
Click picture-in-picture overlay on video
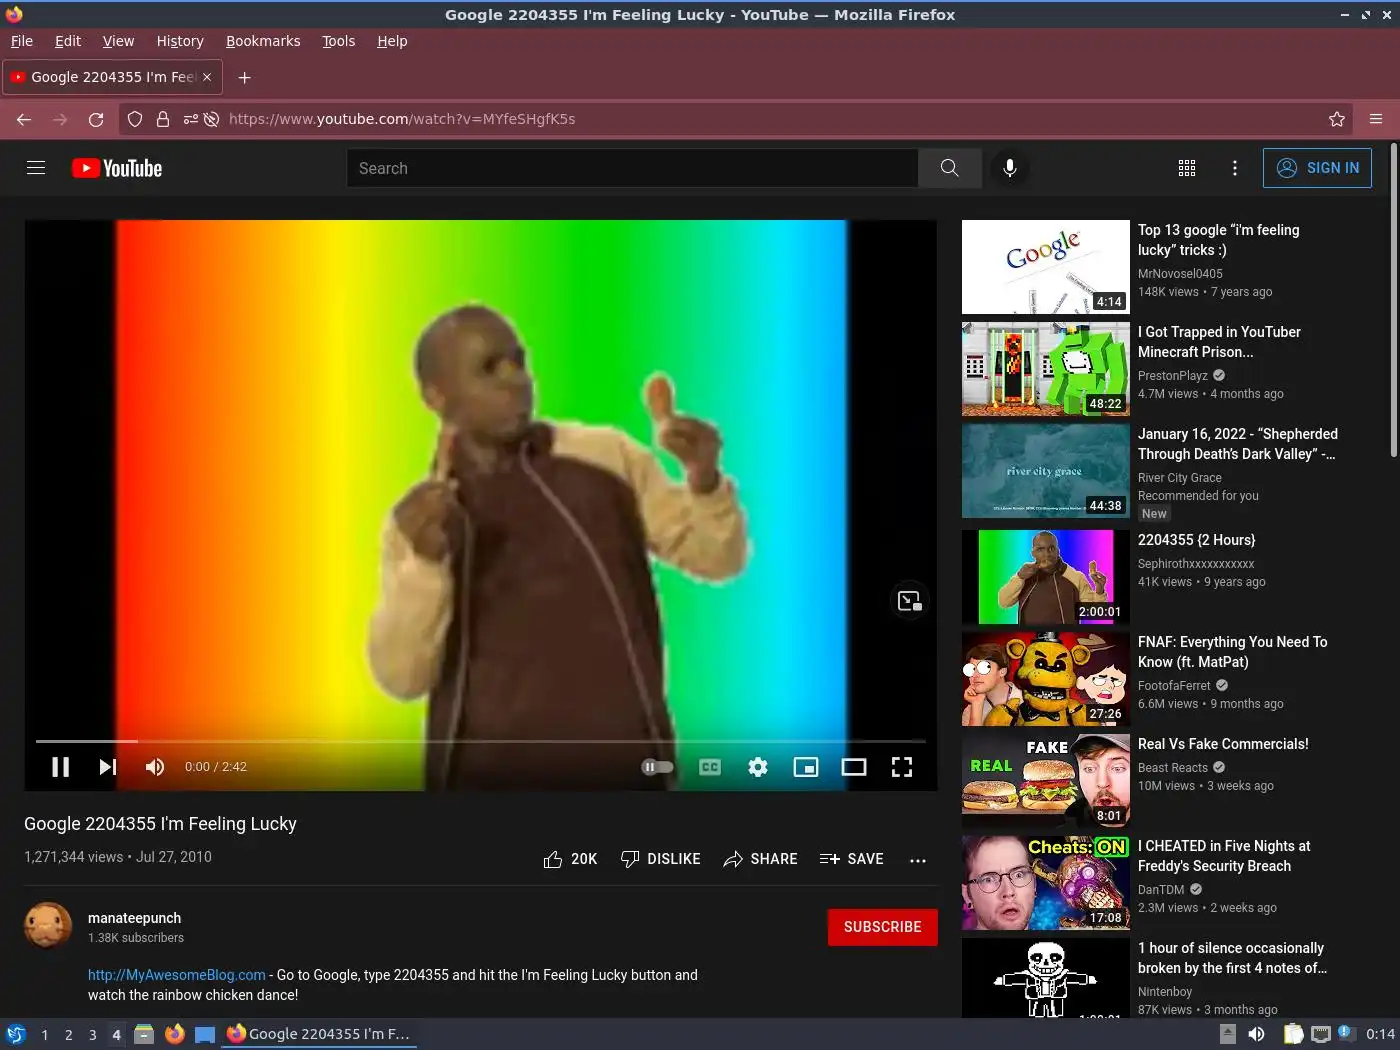click(909, 601)
